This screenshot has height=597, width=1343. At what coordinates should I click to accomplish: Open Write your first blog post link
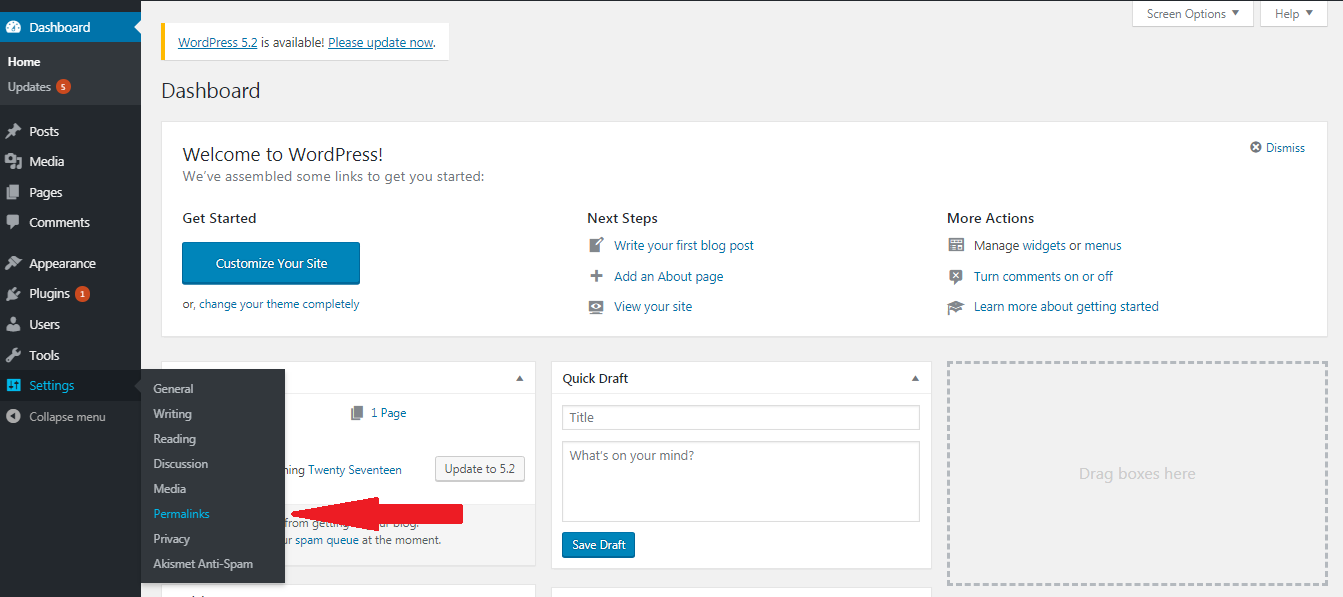[x=684, y=245]
